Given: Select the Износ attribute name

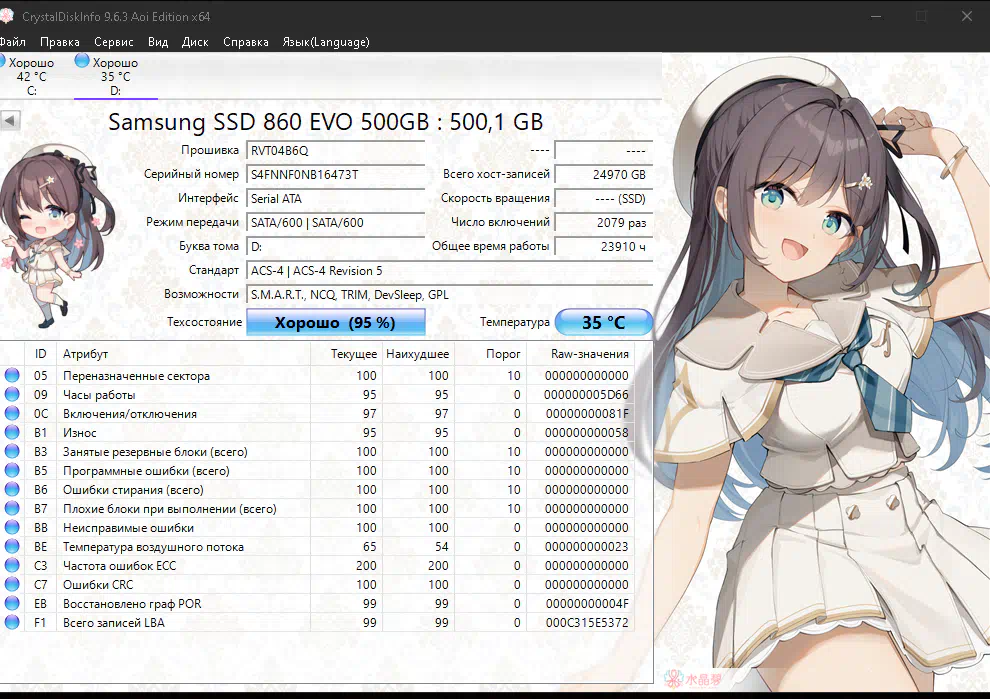Looking at the screenshot, I should pos(80,433).
